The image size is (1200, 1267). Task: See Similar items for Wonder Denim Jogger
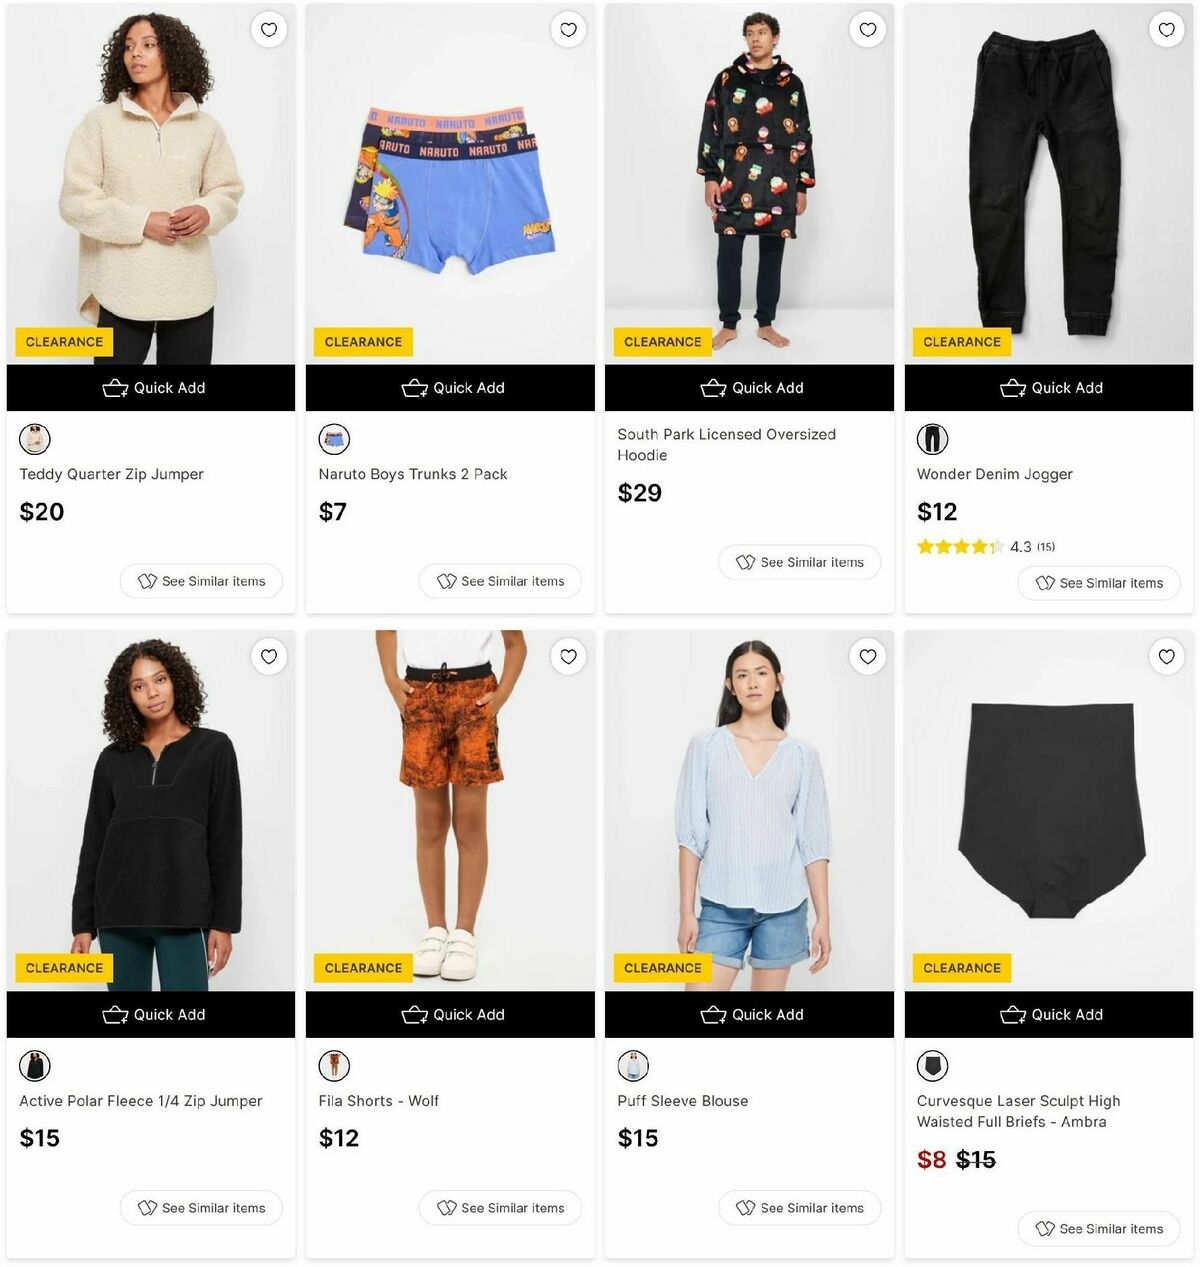[1099, 583]
